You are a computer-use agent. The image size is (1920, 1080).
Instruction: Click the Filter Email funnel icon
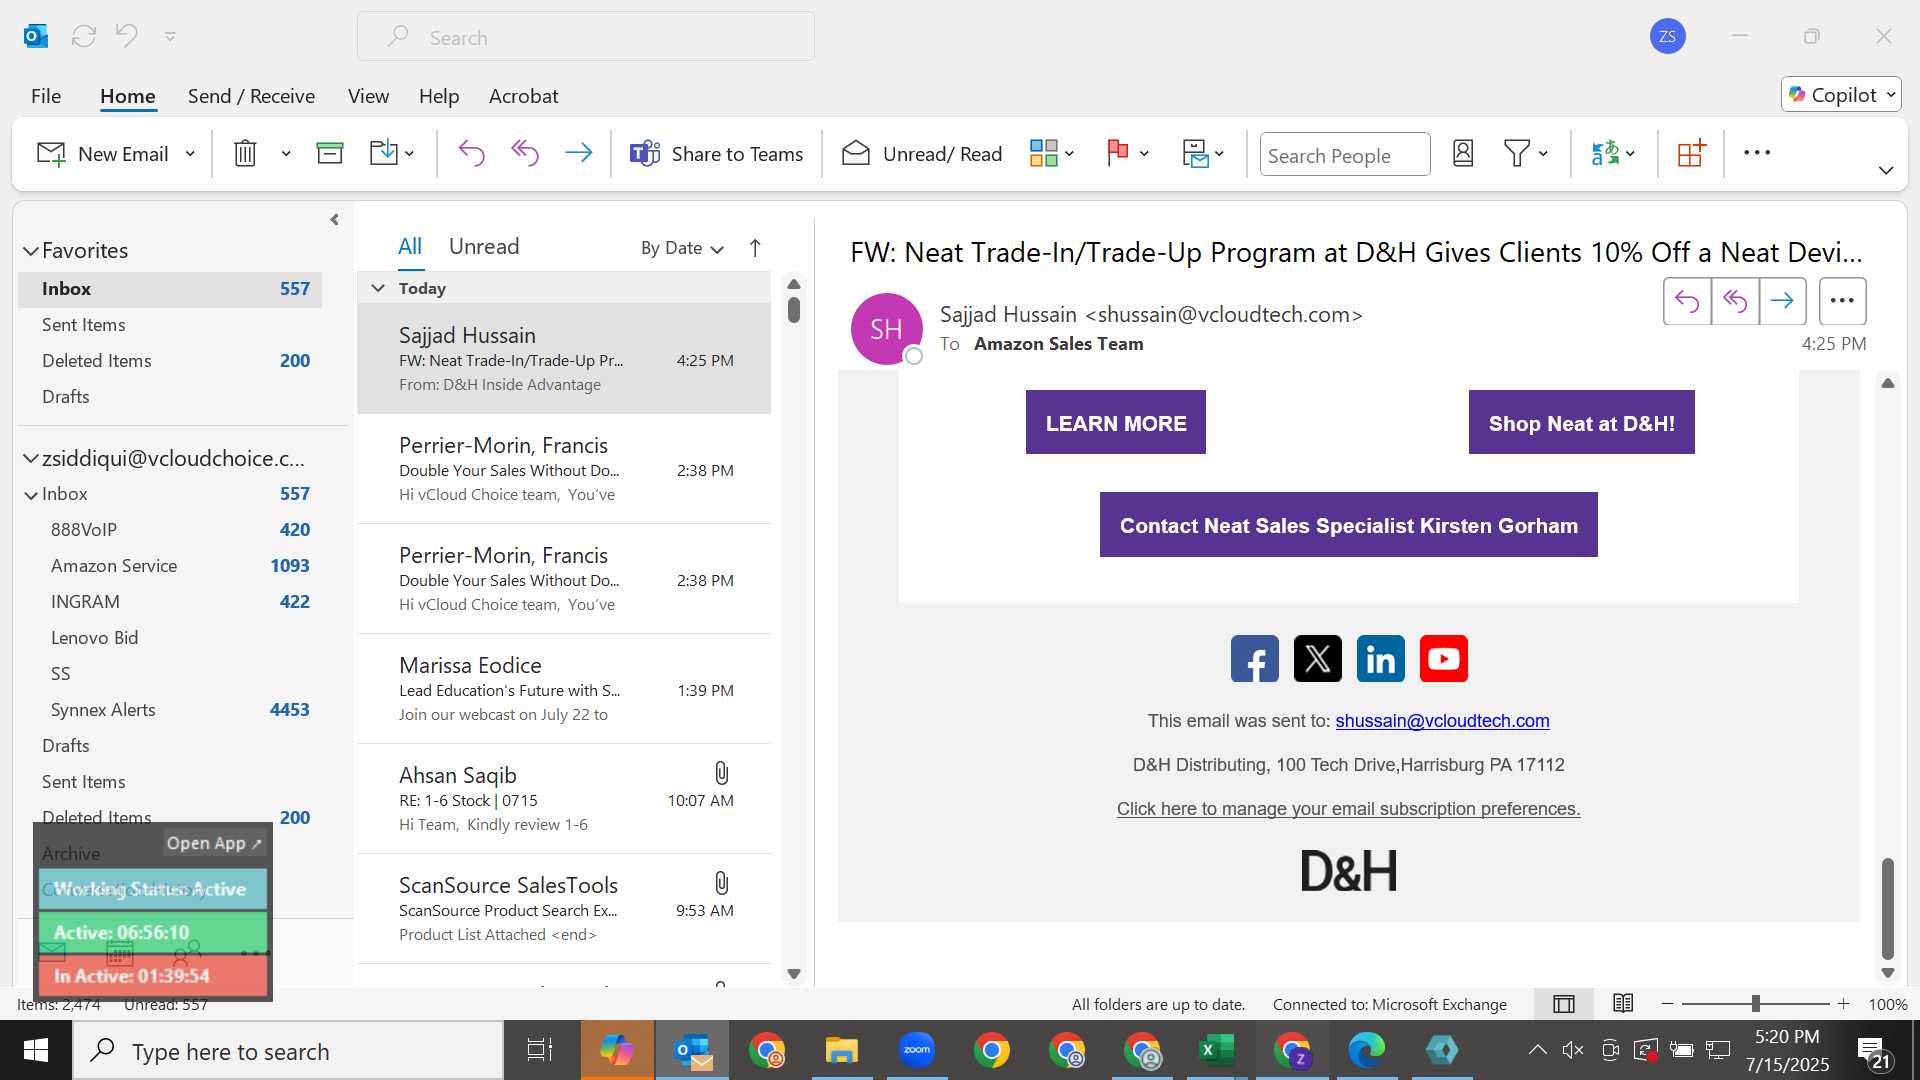(1517, 153)
